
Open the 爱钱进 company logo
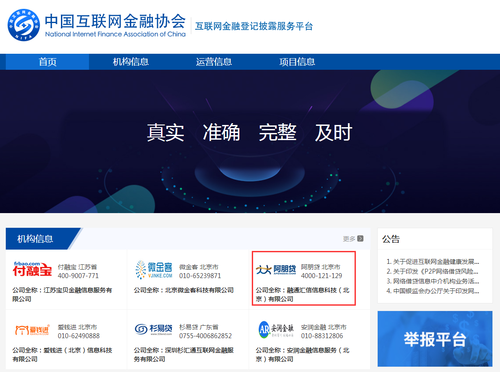click(x=32, y=330)
